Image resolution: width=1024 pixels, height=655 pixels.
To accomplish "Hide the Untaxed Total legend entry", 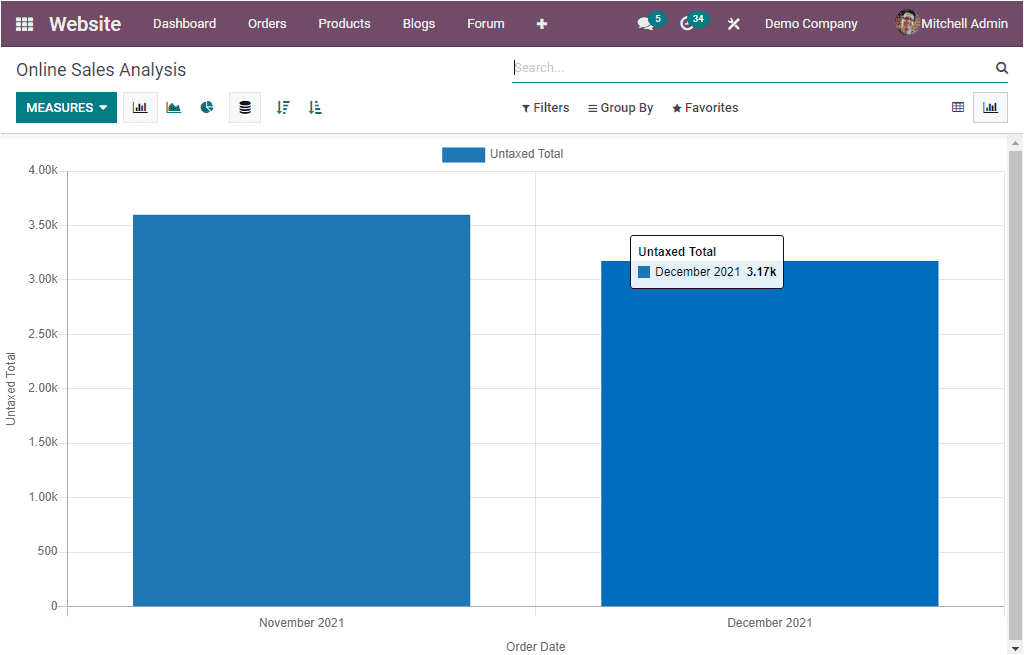I will click(x=503, y=154).
